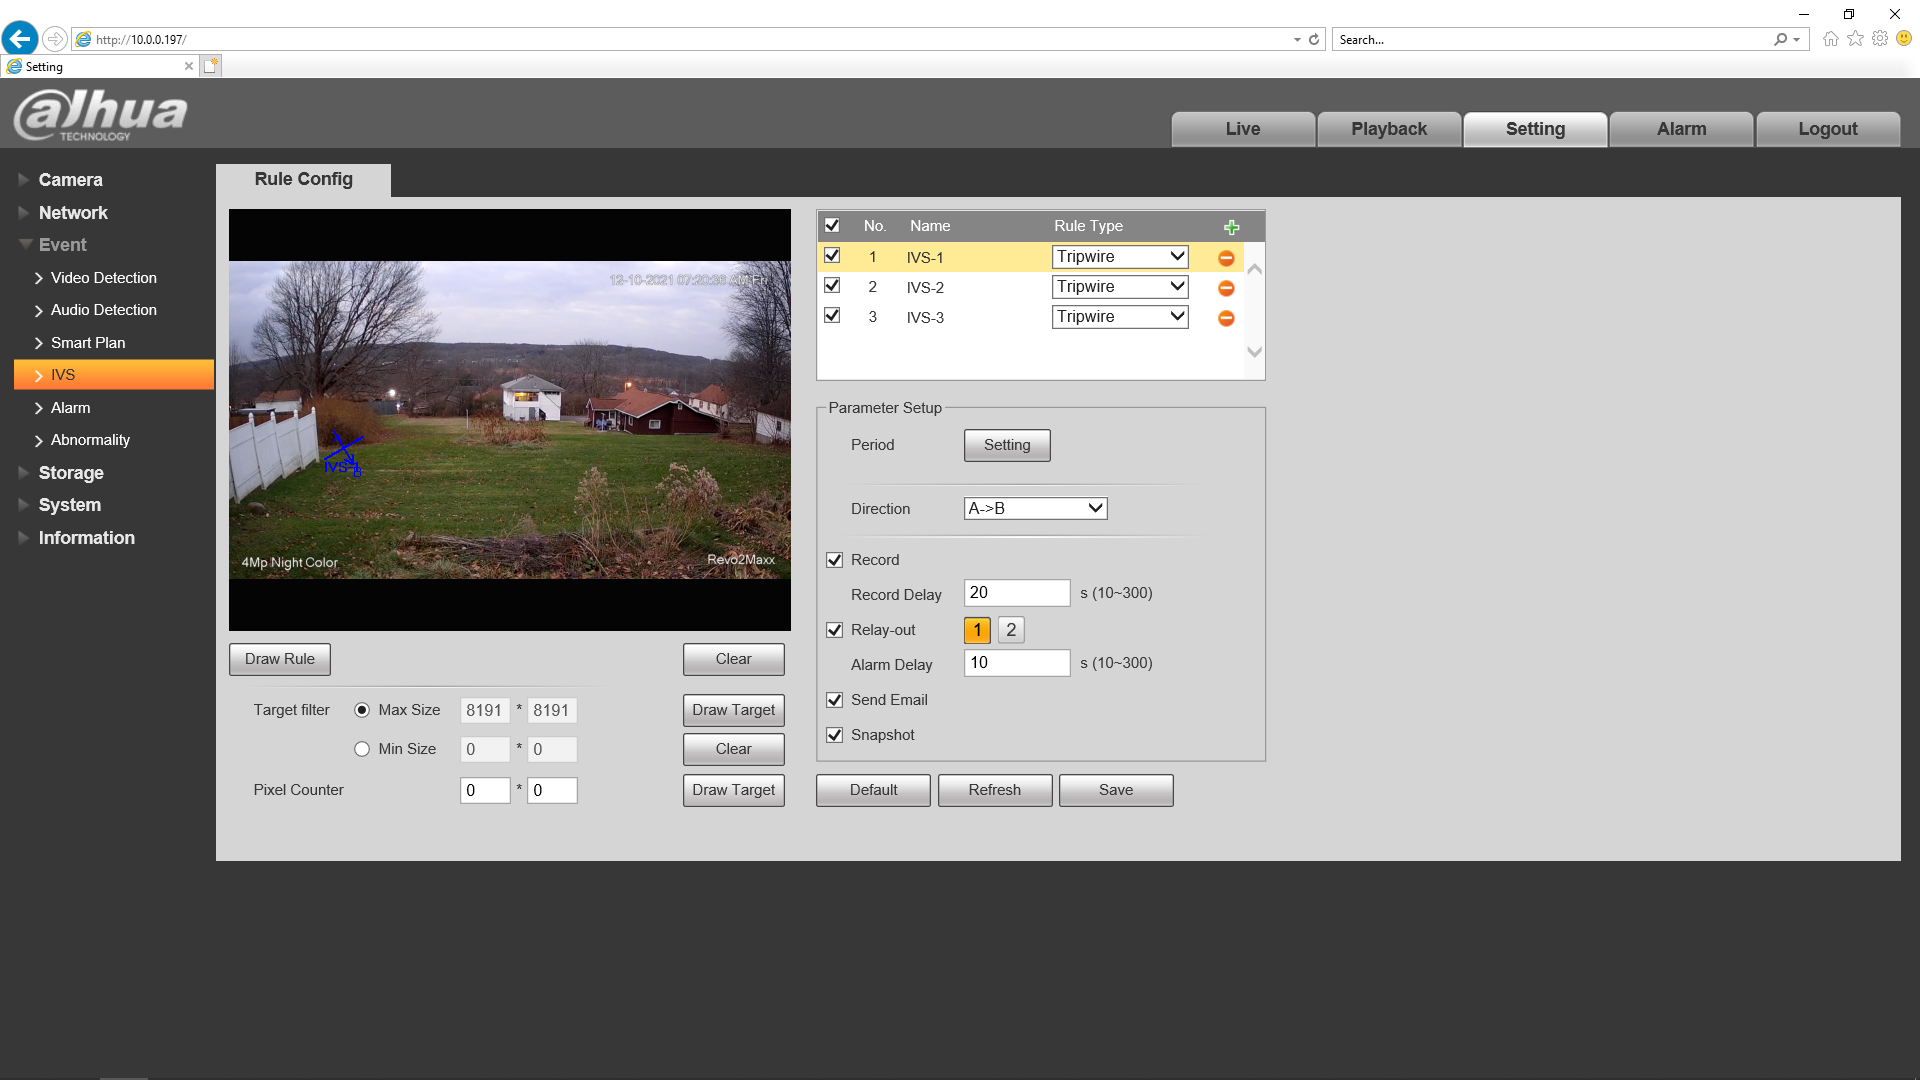Toggle the Relay-out checkbox
Image resolution: width=1920 pixels, height=1080 pixels.
coord(835,630)
